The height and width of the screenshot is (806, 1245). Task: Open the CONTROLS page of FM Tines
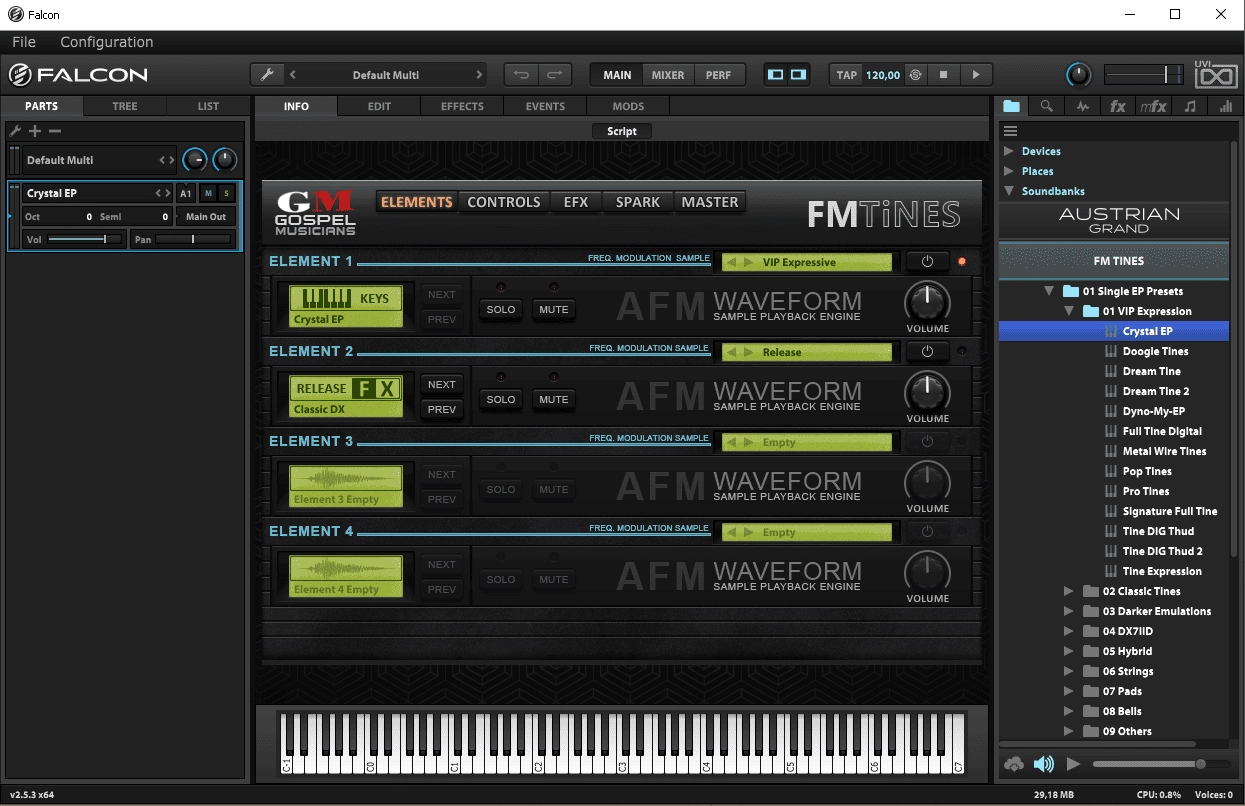504,202
